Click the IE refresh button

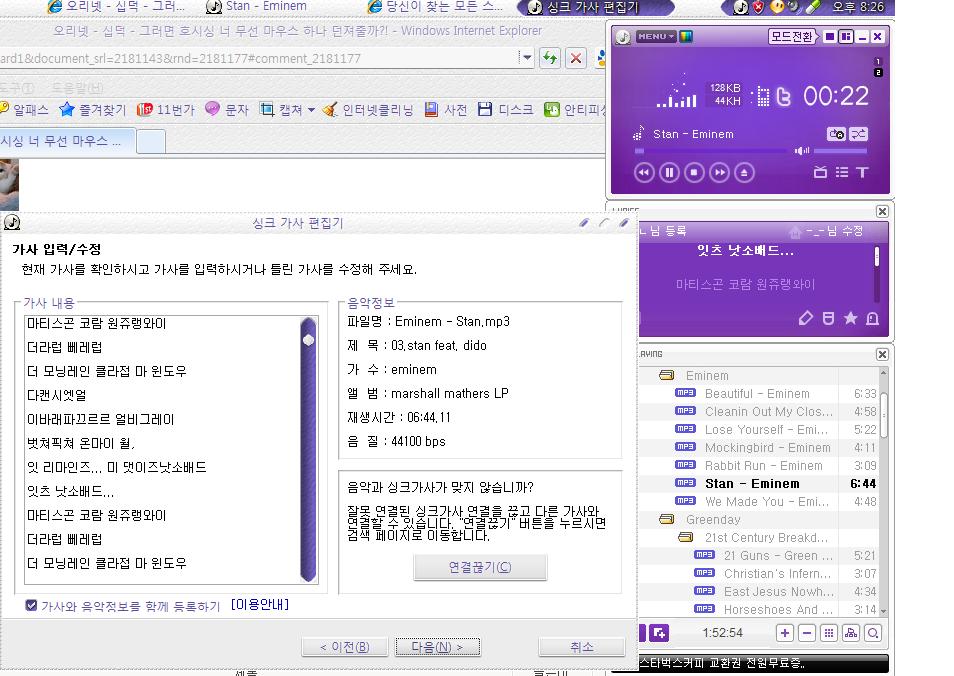point(550,58)
